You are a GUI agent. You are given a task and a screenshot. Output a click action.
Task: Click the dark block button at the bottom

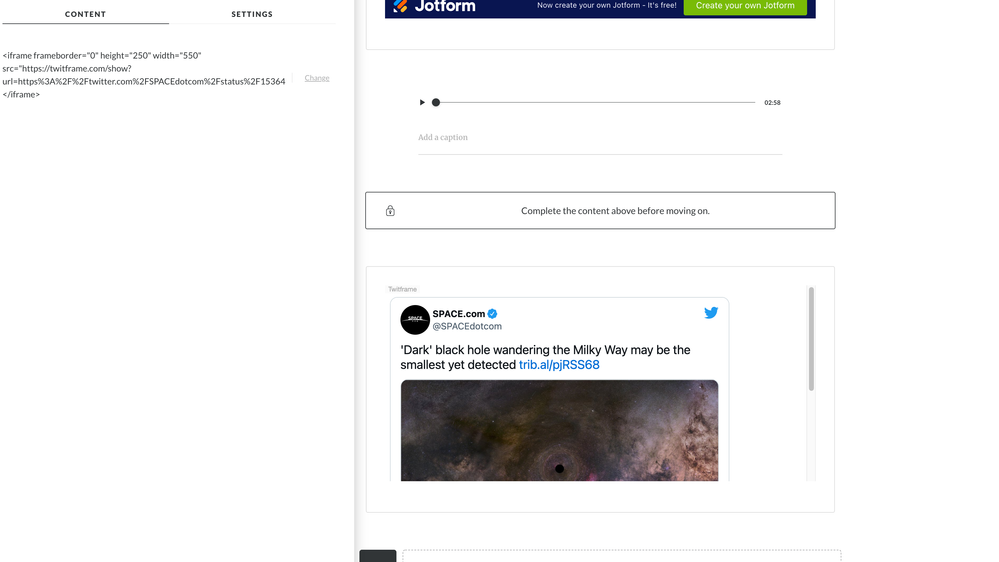pyautogui.click(x=378, y=556)
